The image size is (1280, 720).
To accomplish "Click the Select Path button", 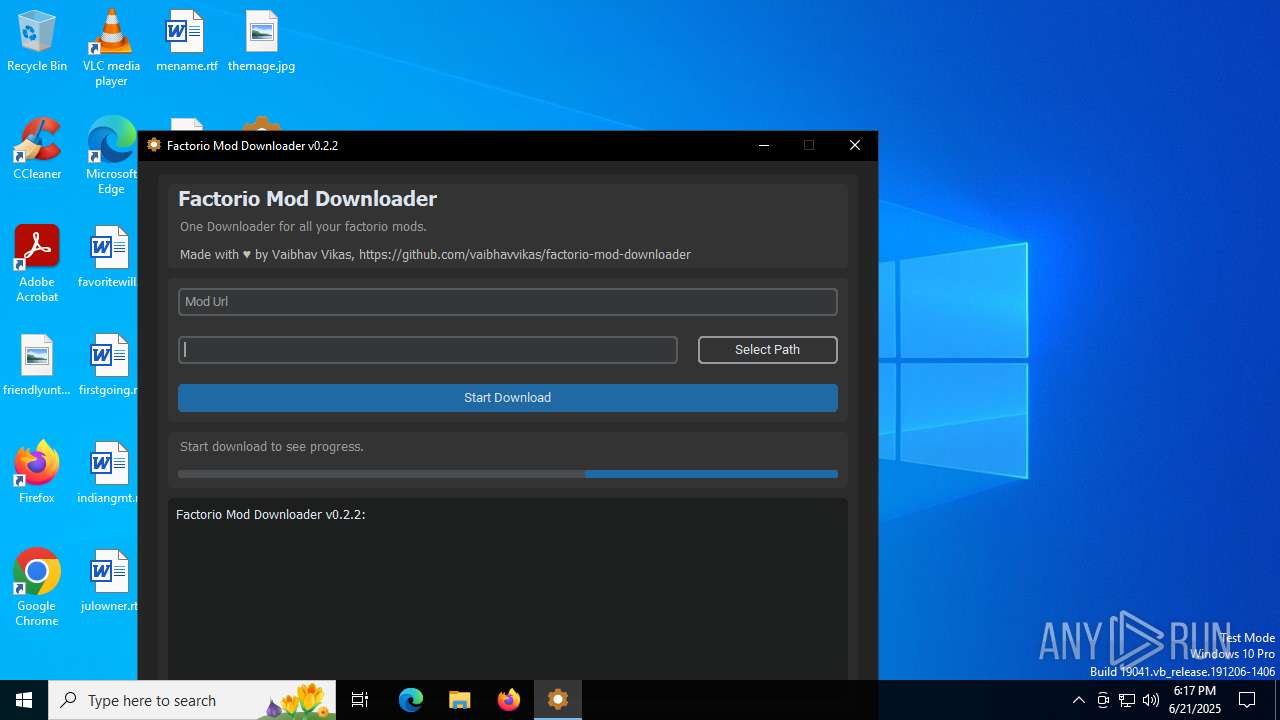I will (x=767, y=350).
